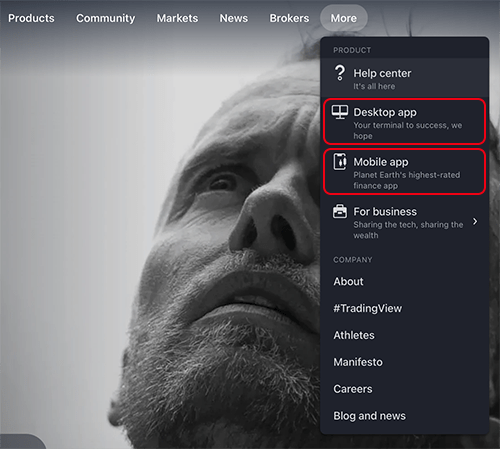This screenshot has height=449, width=500.
Task: Click the Mobile app phone icon
Action: (x=340, y=162)
